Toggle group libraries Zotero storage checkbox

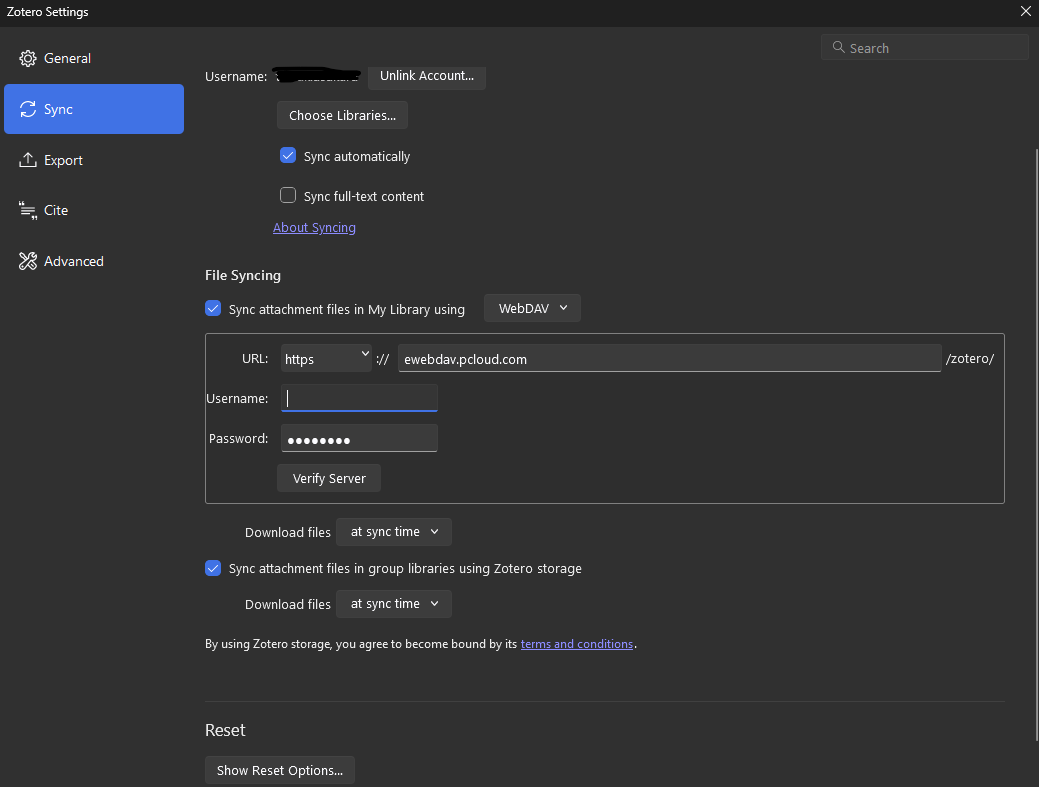coord(213,568)
